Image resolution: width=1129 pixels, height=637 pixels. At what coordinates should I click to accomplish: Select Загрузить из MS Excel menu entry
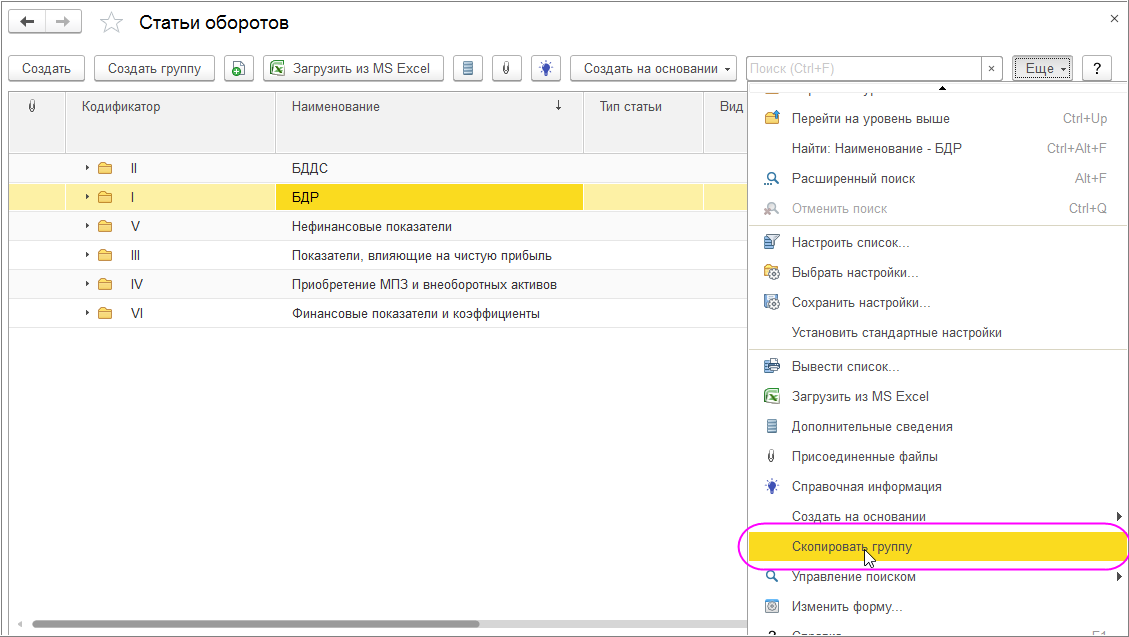pyautogui.click(x=937, y=397)
